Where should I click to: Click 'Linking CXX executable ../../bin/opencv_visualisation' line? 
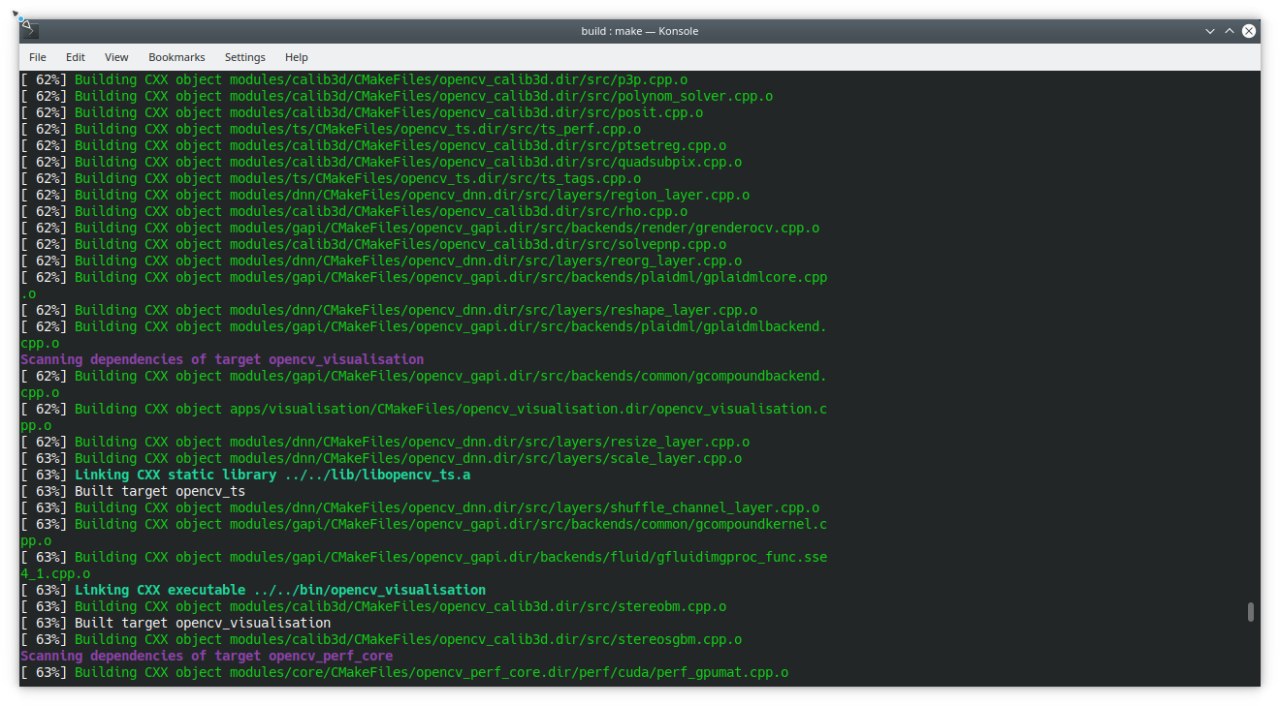click(x=253, y=590)
